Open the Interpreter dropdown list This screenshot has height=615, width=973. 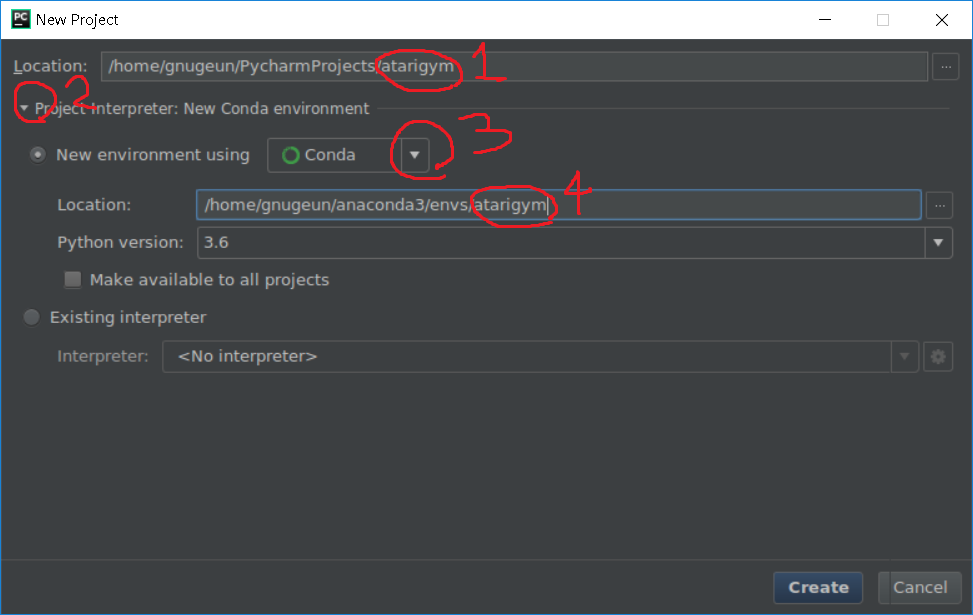[904, 357]
